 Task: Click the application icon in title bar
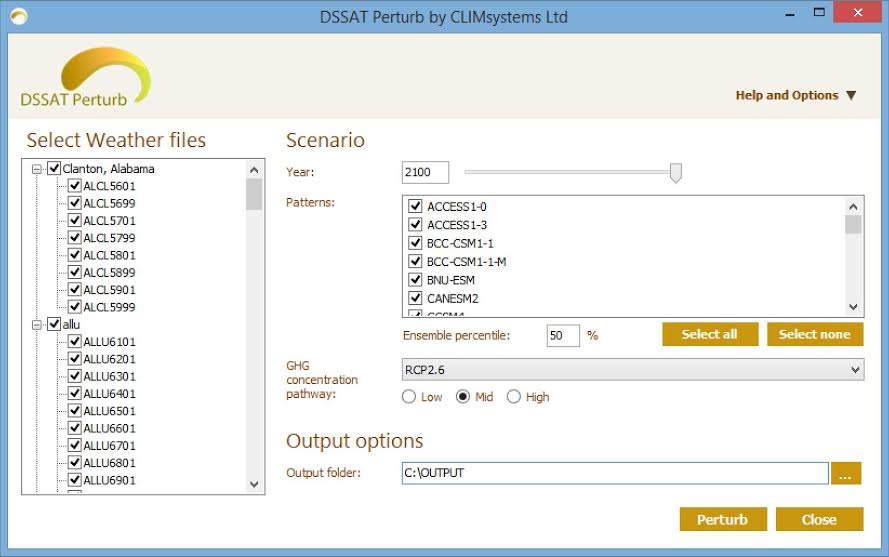[19, 16]
